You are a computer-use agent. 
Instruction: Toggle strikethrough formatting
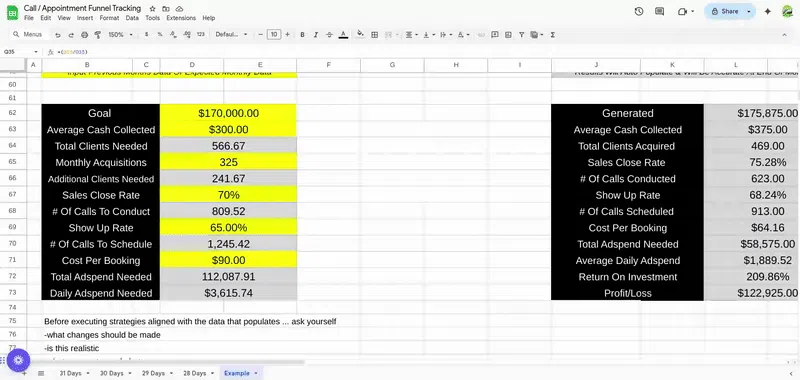pyautogui.click(x=329, y=35)
